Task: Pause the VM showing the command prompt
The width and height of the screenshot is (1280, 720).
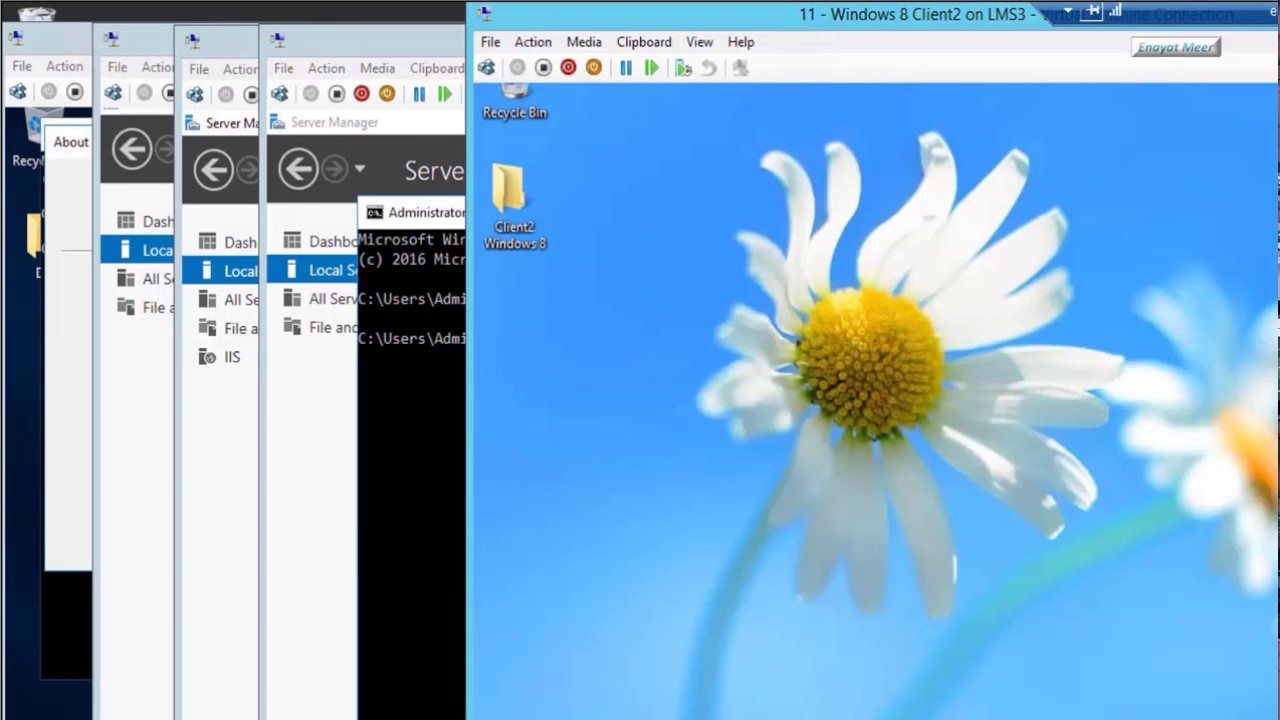Action: tap(419, 94)
